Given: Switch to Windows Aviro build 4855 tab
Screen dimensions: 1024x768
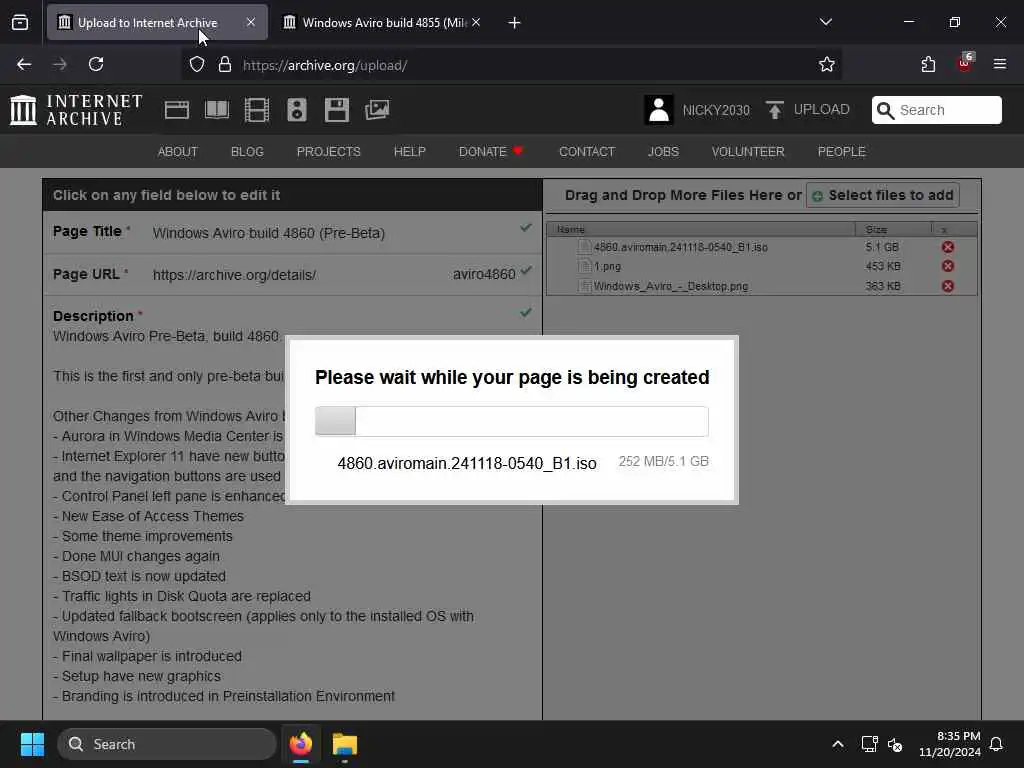Looking at the screenshot, I should pyautogui.click(x=382, y=23).
